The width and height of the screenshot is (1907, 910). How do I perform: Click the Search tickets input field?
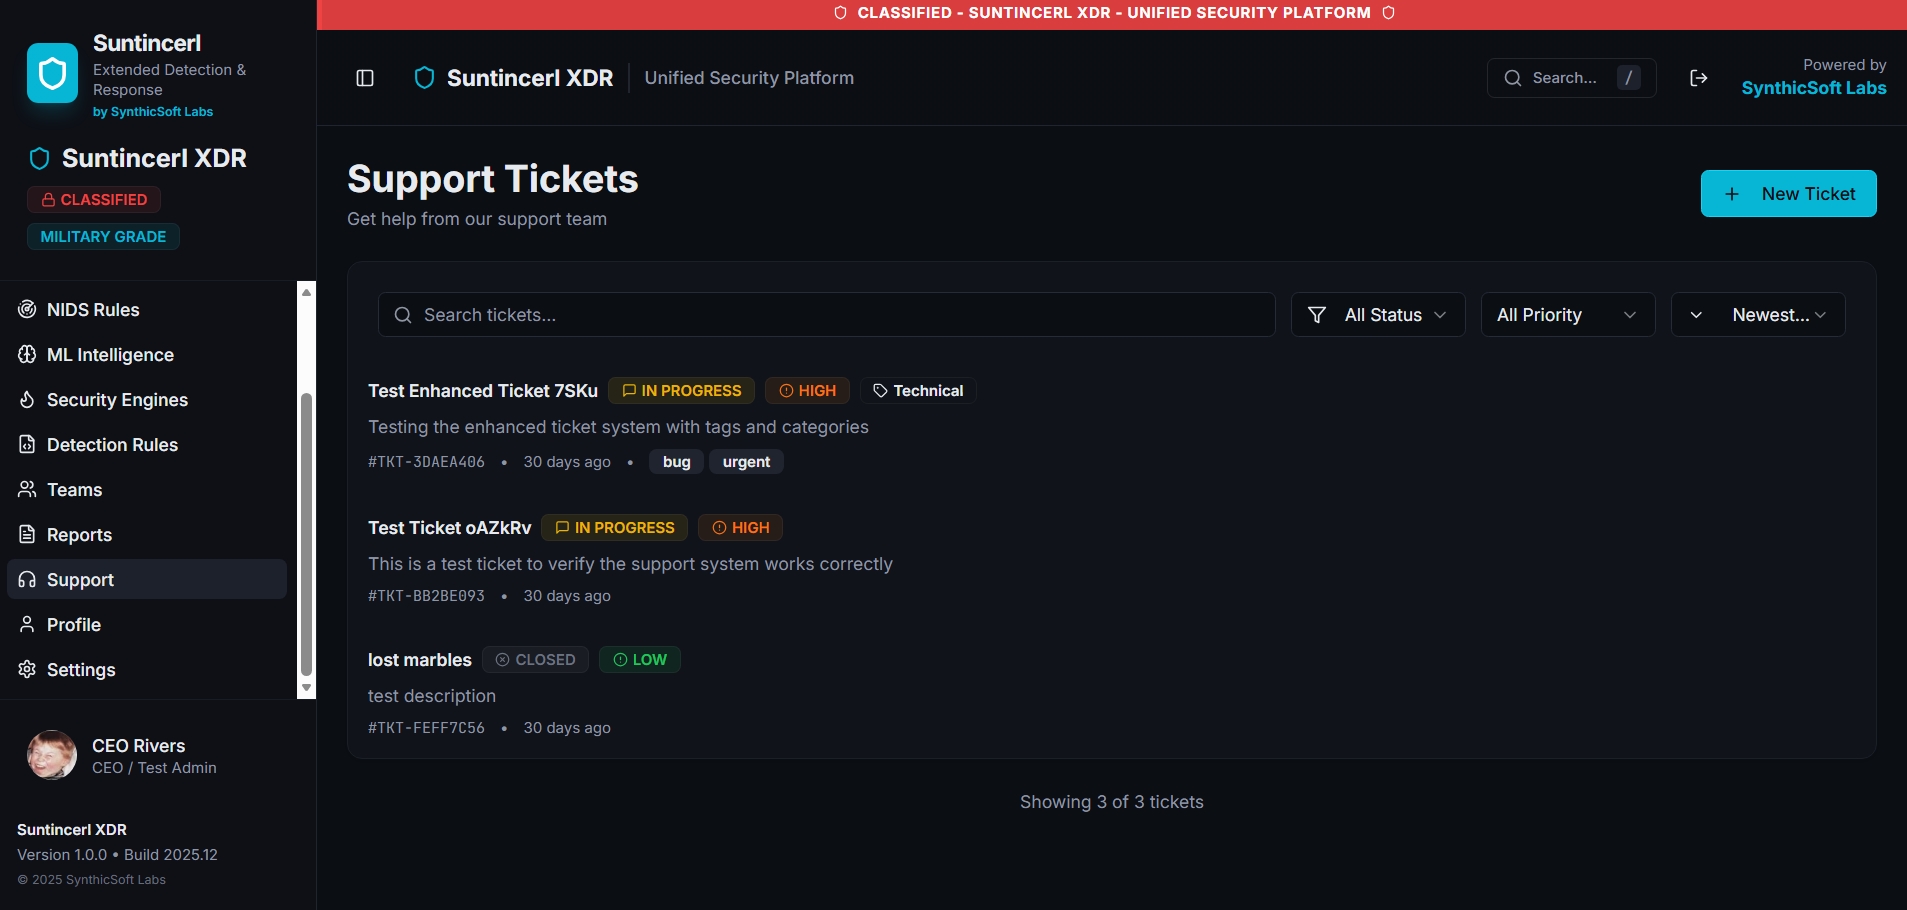(826, 315)
